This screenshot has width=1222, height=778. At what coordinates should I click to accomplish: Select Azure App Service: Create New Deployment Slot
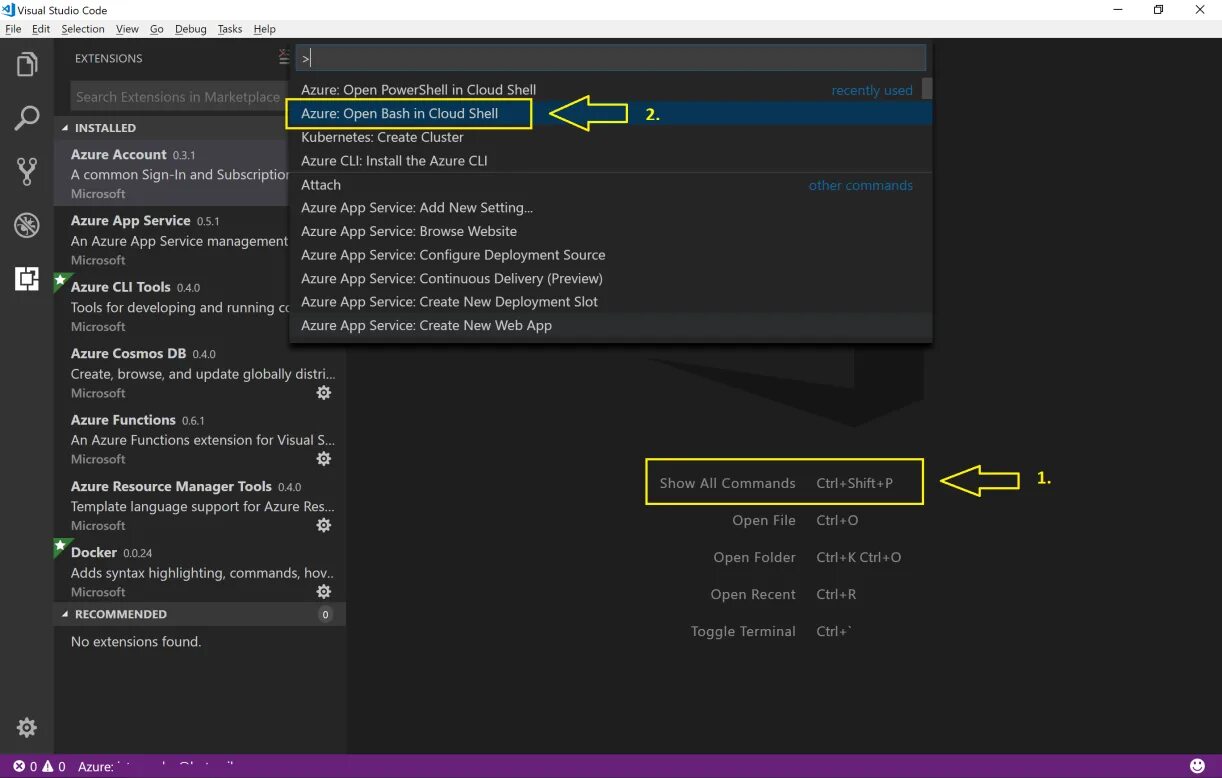tap(611, 302)
